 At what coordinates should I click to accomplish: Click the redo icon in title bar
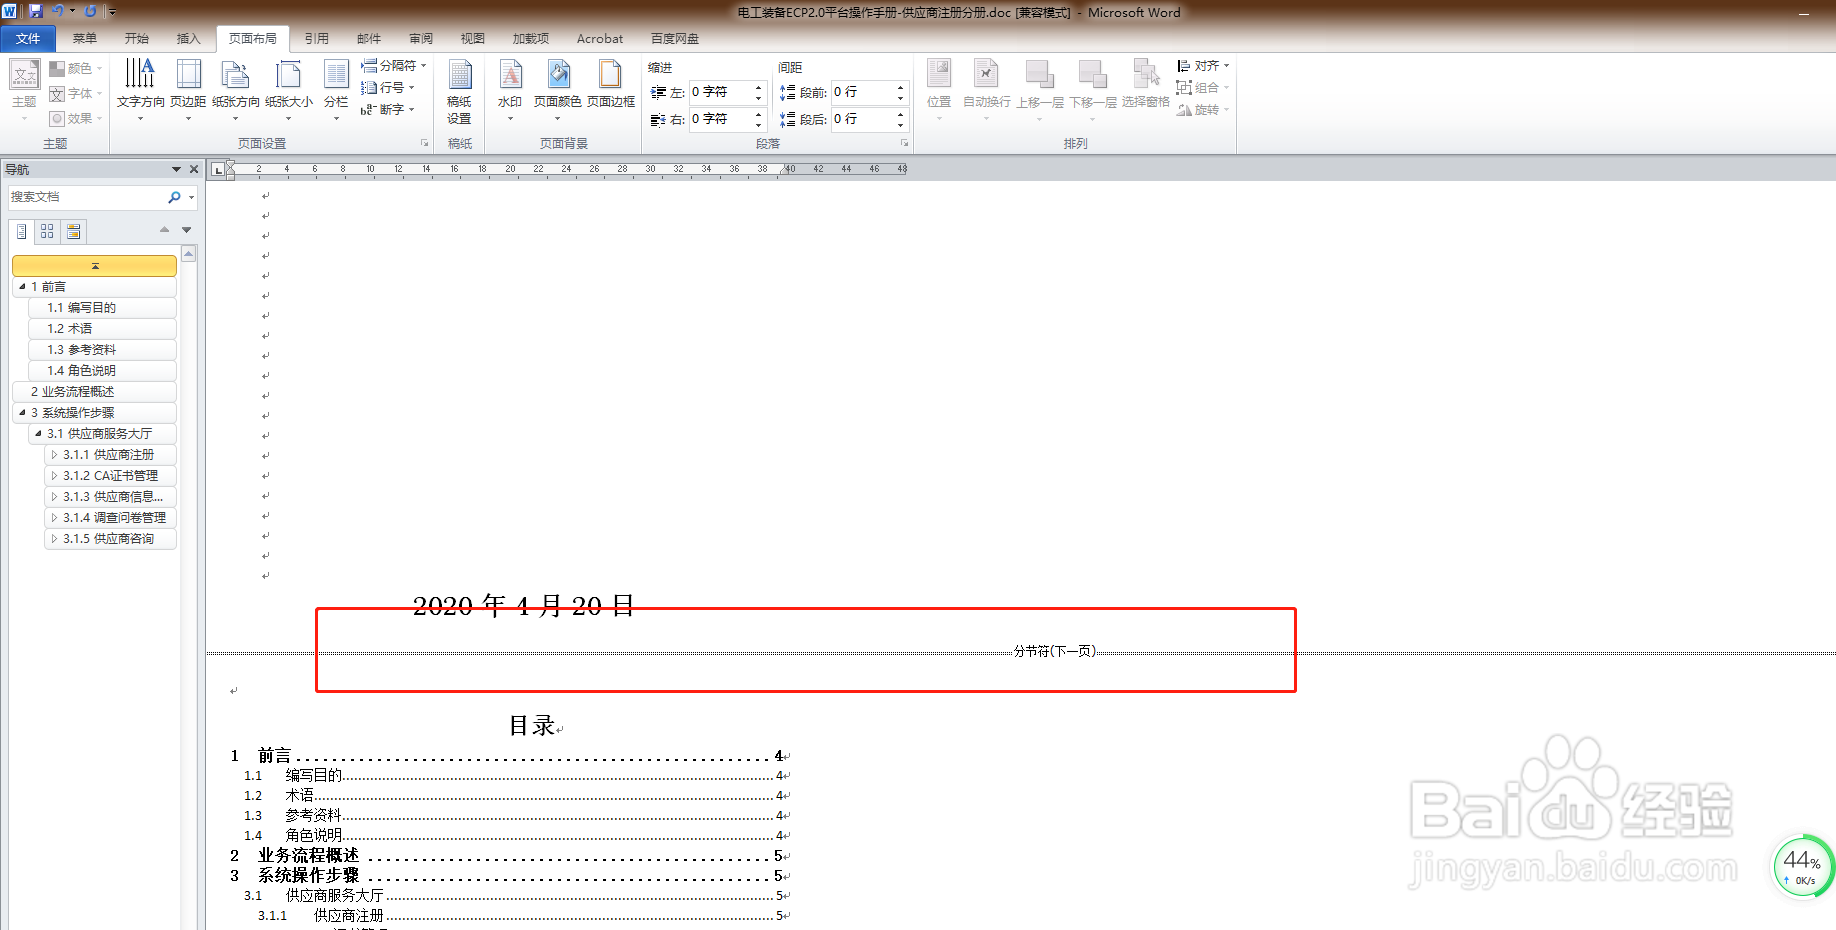tap(90, 11)
